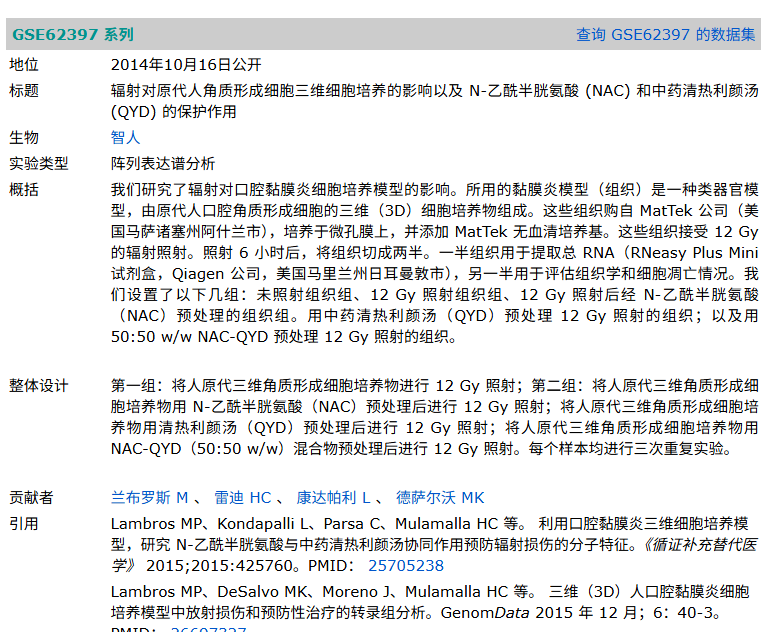Click the 贡献者 field label

31,498
